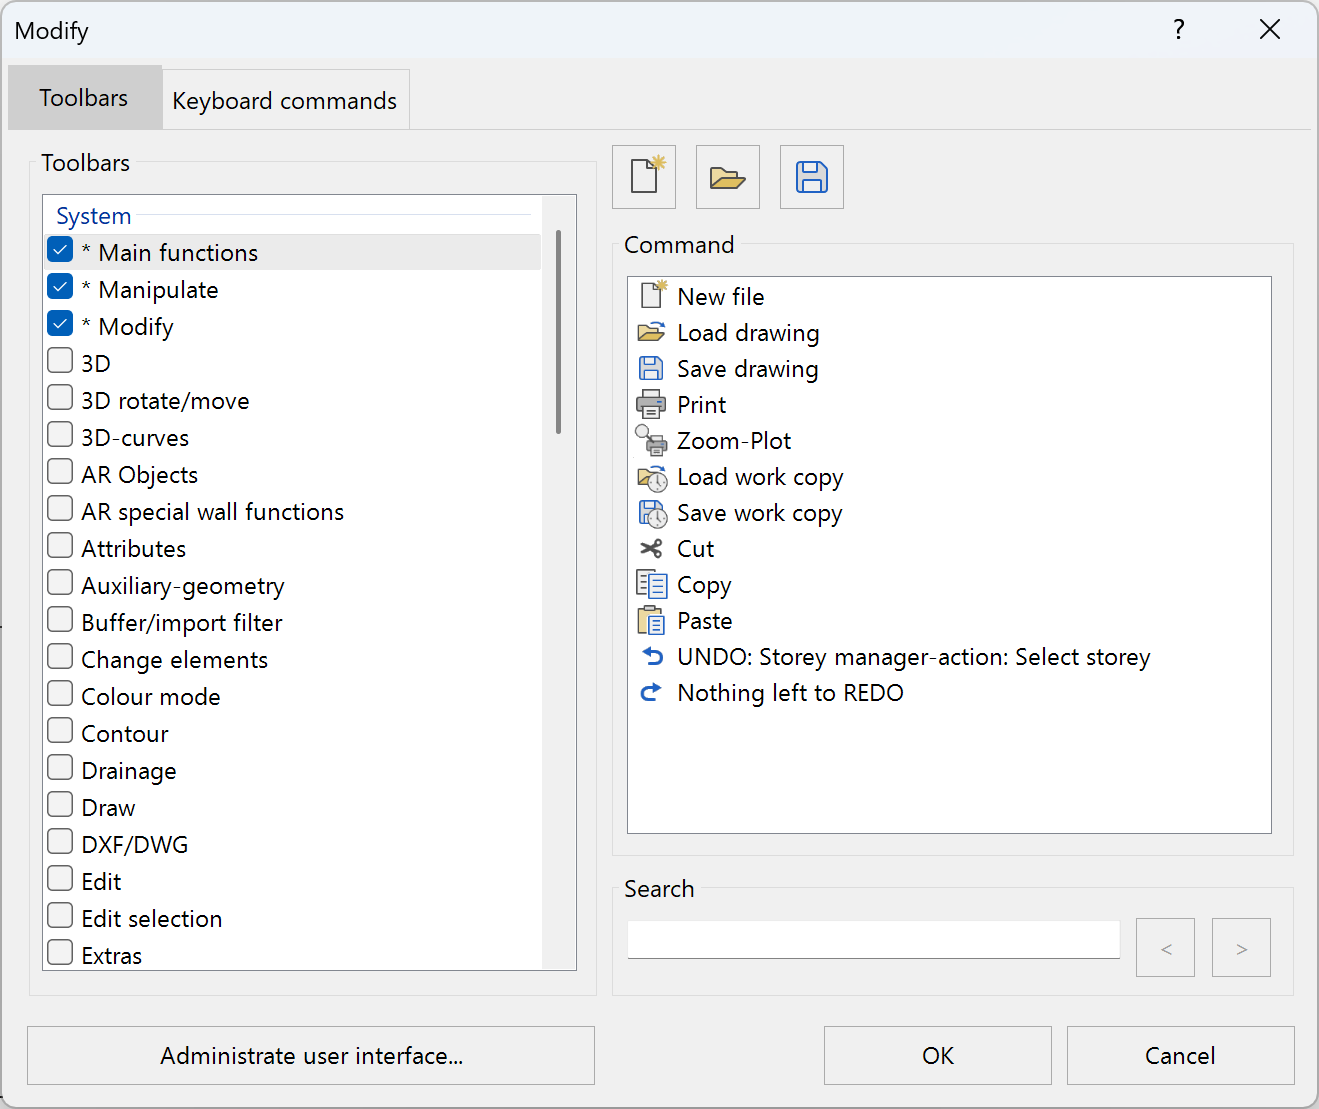Select the Toolbars tab
Image resolution: width=1319 pixels, height=1109 pixels.
pyautogui.click(x=84, y=97)
